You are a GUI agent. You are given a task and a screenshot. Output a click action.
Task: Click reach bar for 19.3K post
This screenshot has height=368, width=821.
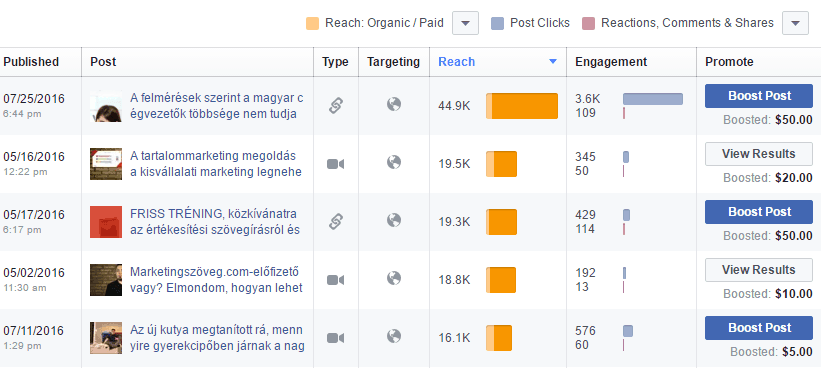pos(501,222)
